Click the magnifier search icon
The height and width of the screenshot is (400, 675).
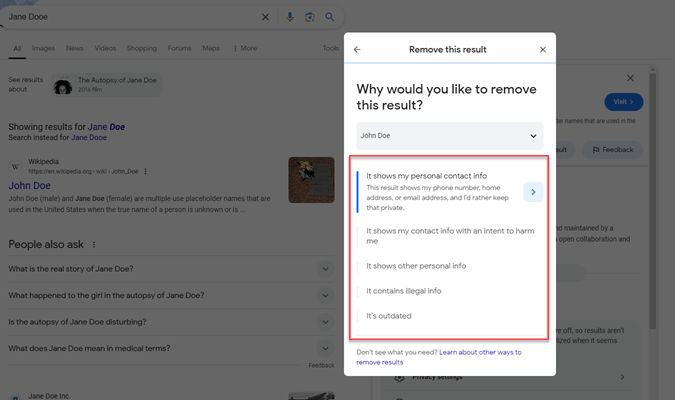point(329,17)
